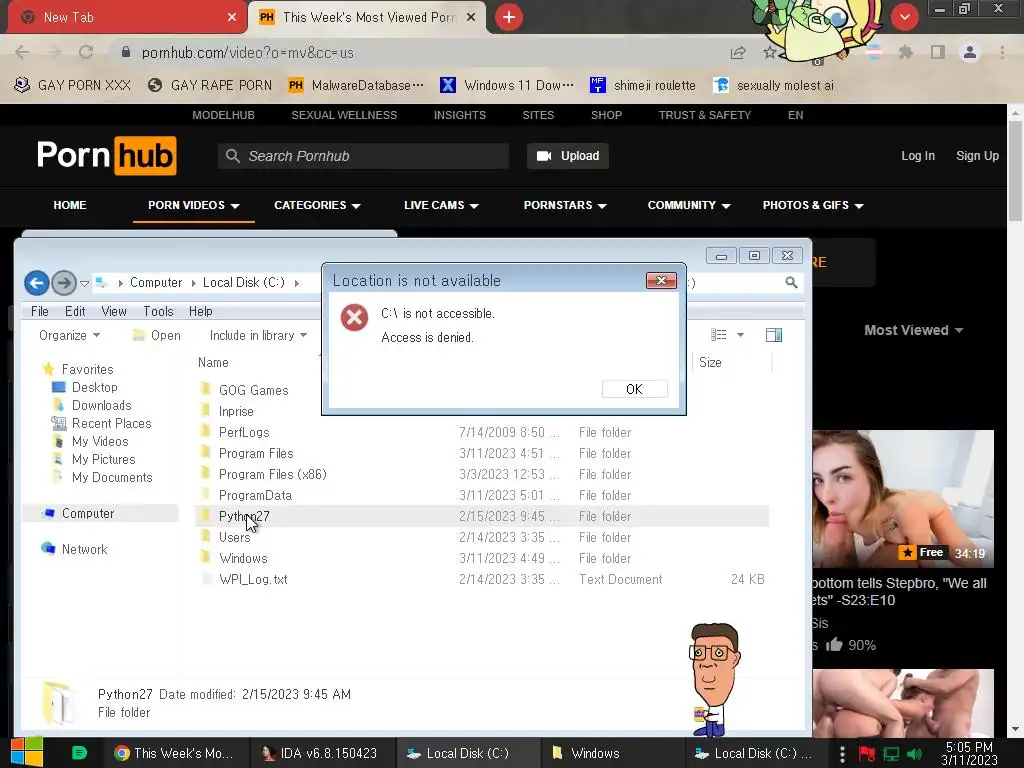Click the Open button in Explorer toolbar

(157, 335)
